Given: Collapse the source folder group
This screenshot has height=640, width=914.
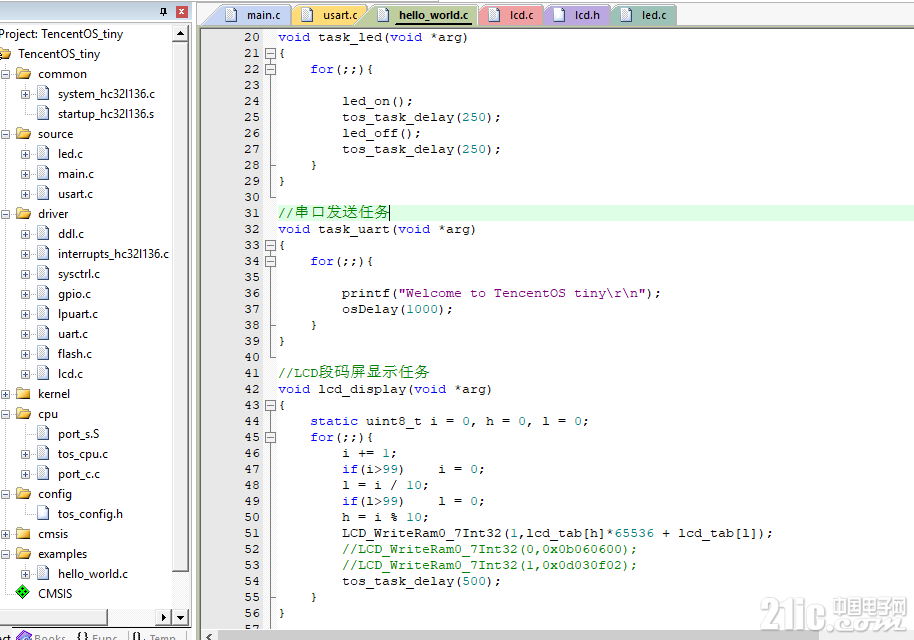Looking at the screenshot, I should [6, 134].
